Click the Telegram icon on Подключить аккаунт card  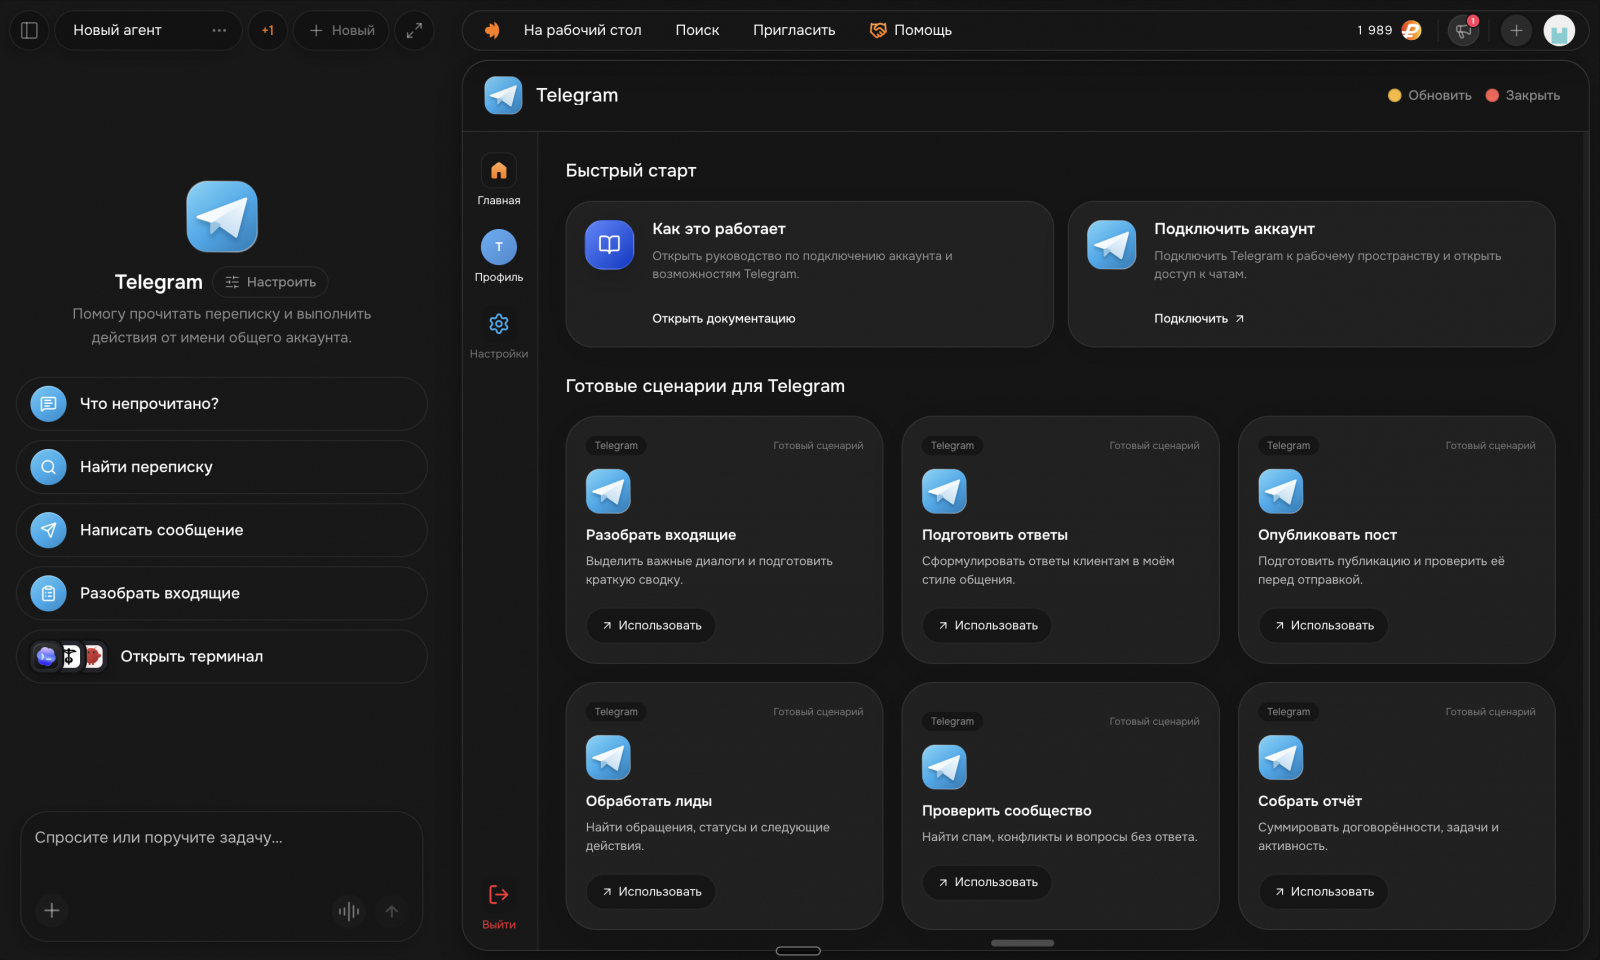(x=1112, y=245)
